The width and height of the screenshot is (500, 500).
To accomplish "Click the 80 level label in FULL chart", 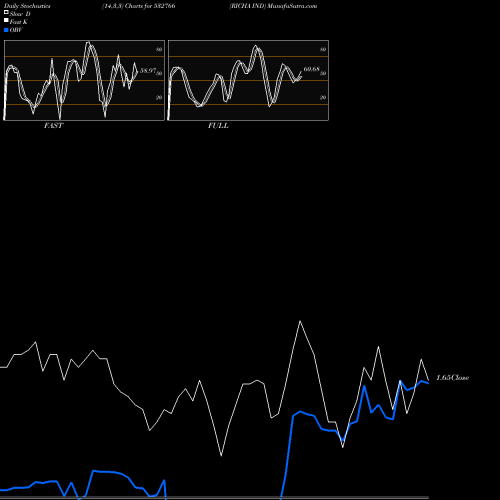I will [323, 49].
